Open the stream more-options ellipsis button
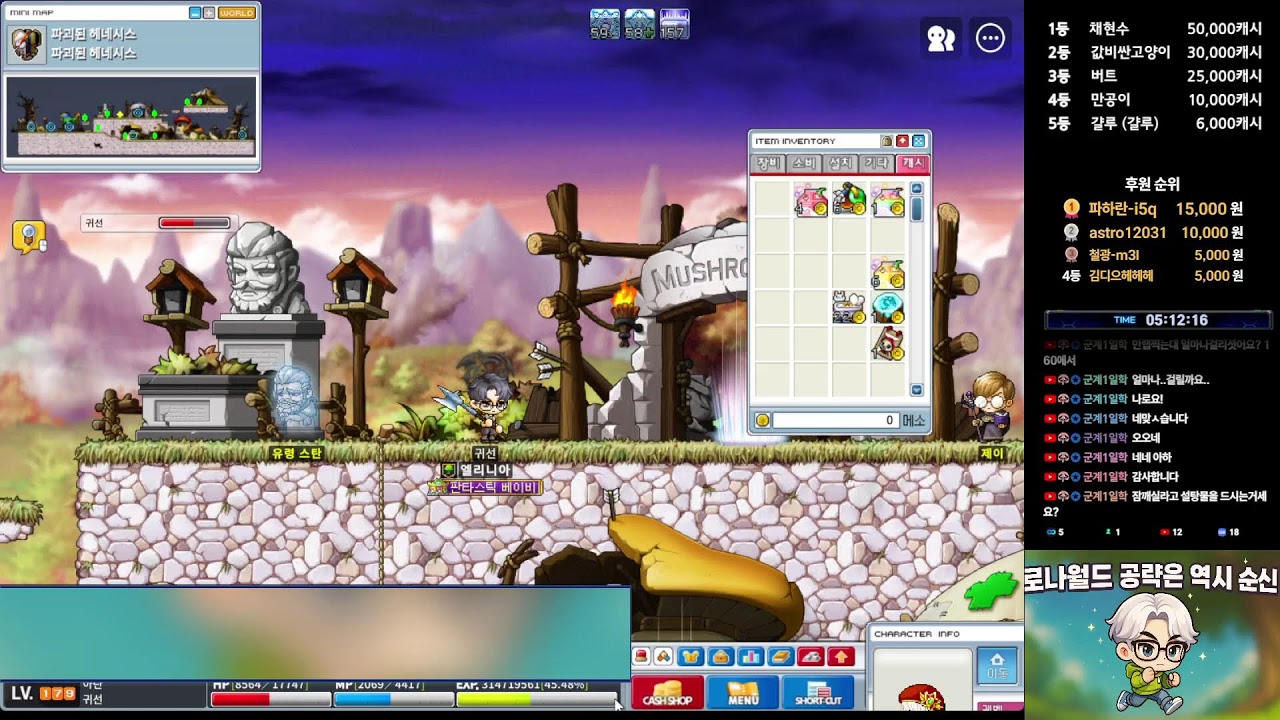1280x720 pixels. click(990, 38)
